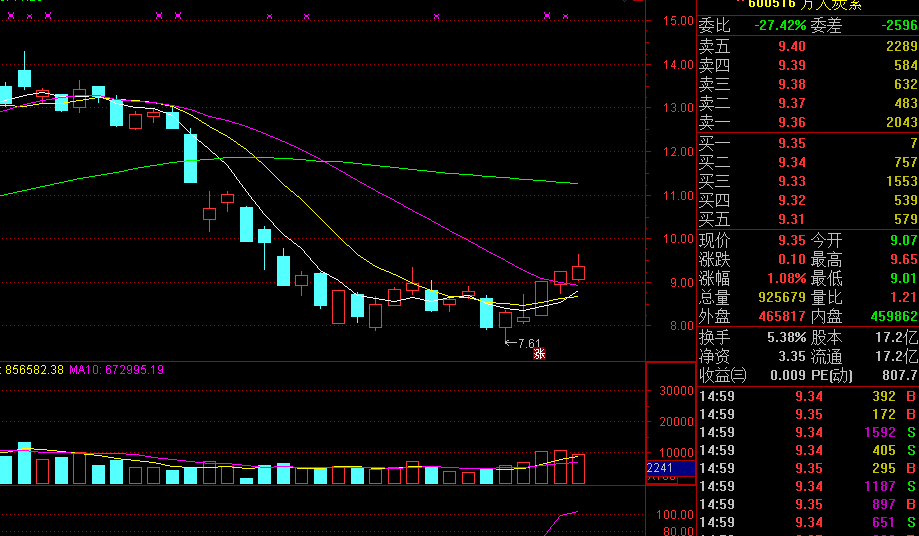Select the 14:59 trade of 405 S
Viewport: 919px width, 536px height.
click(x=808, y=450)
